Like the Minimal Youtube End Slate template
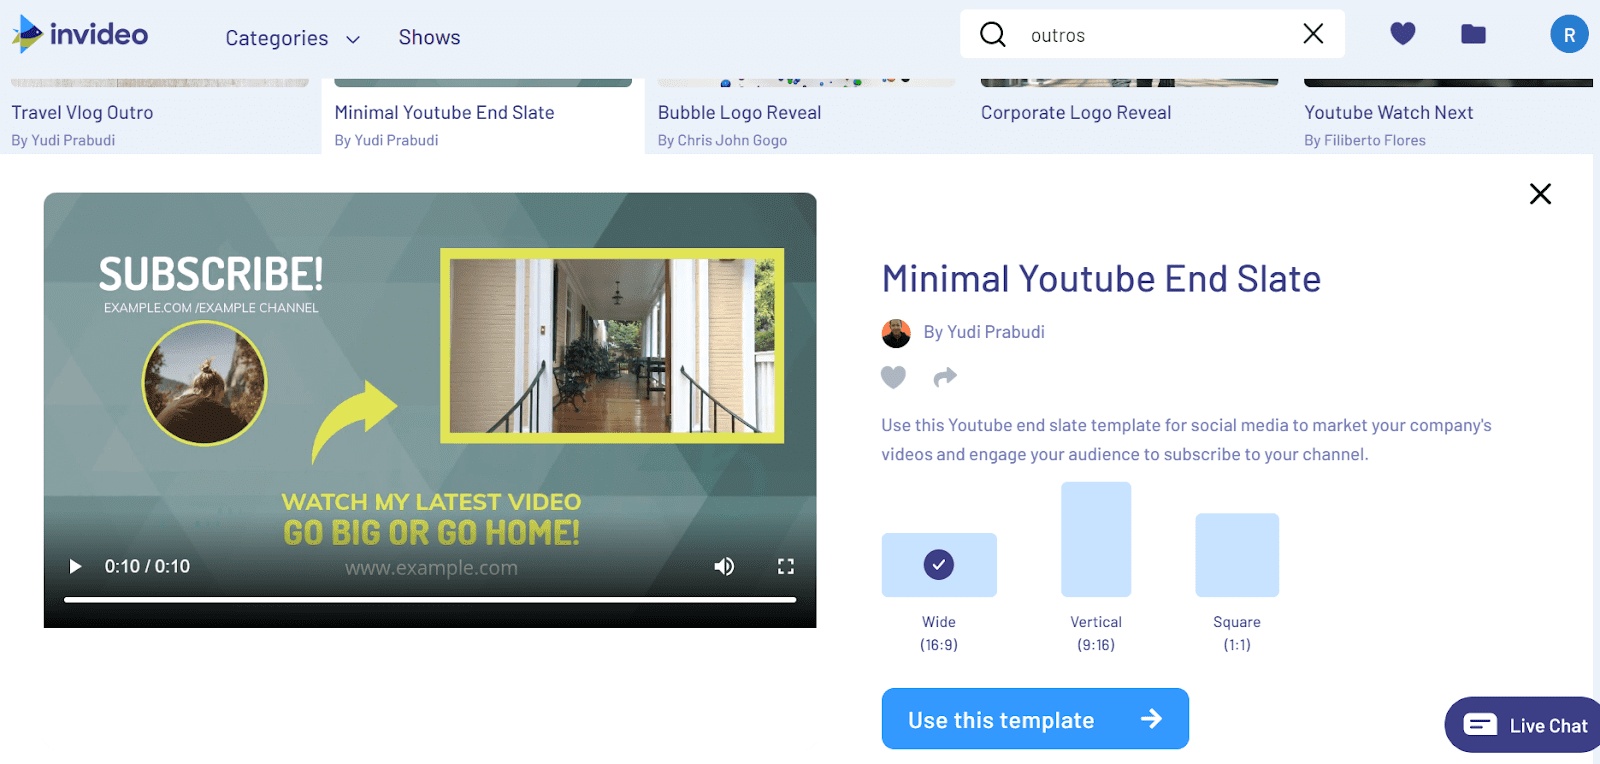 tap(893, 377)
